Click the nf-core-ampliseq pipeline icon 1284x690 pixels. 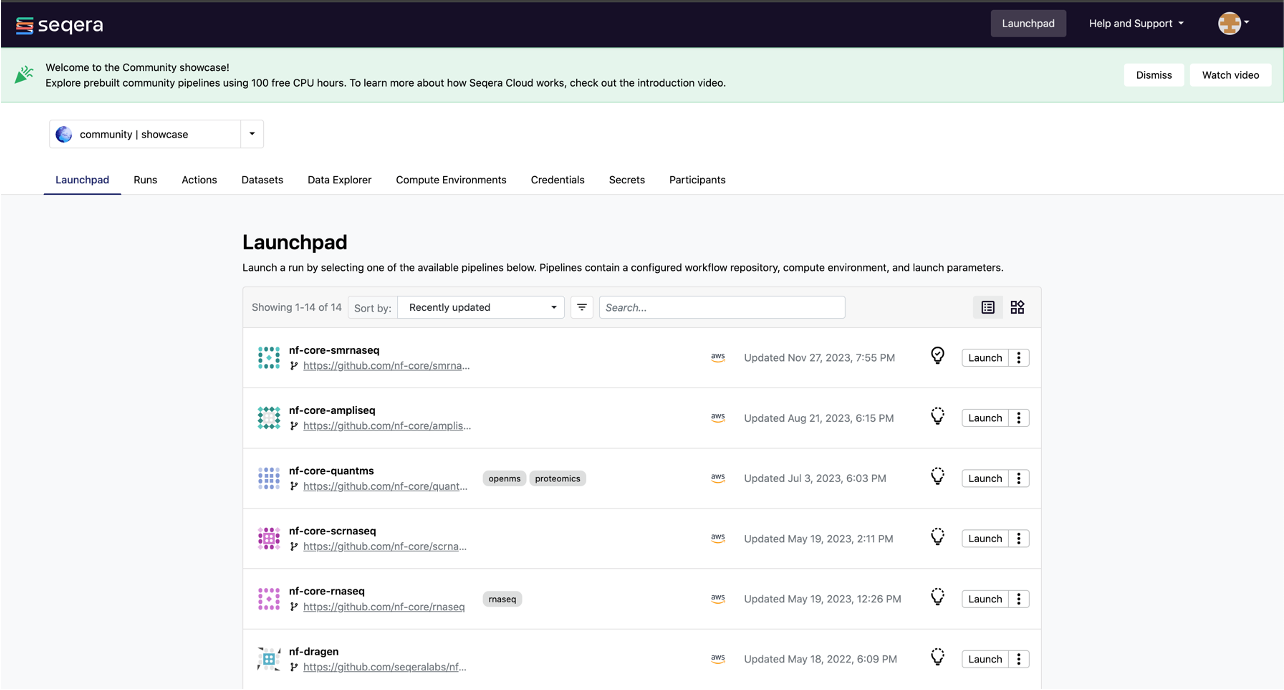click(269, 418)
